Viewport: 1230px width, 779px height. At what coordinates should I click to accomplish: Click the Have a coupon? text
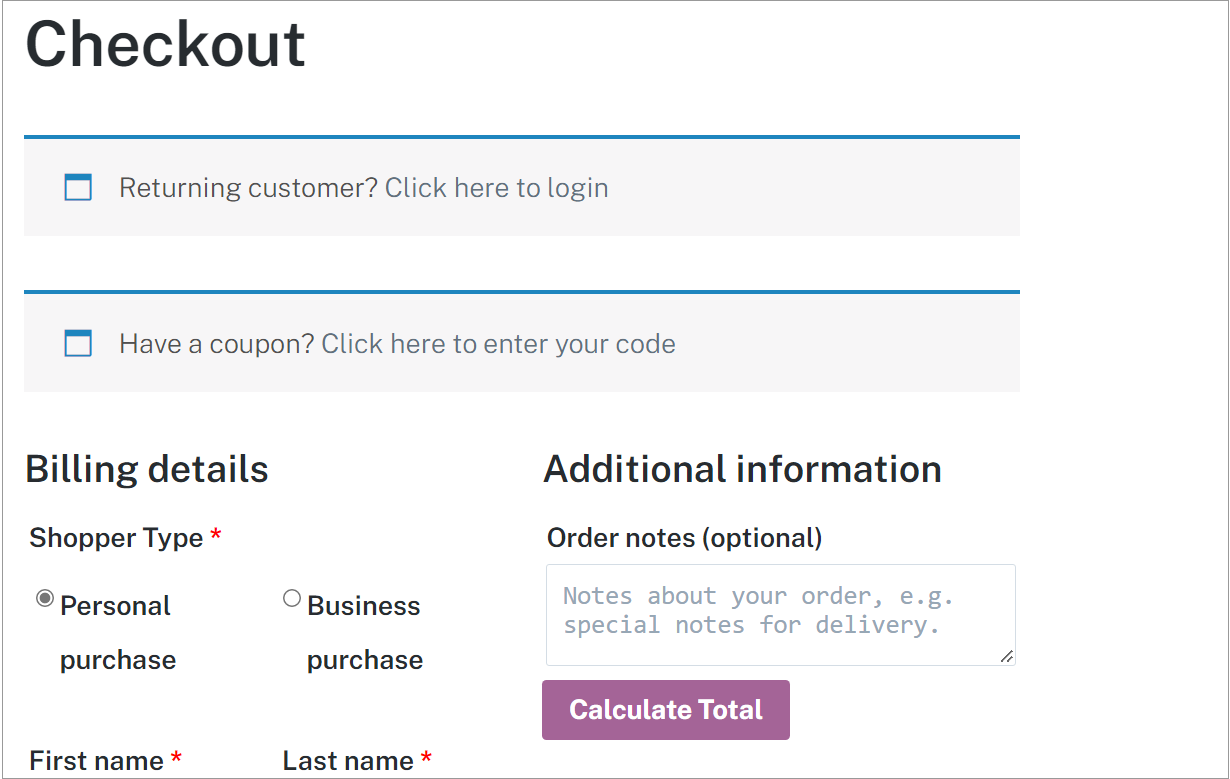tap(217, 344)
